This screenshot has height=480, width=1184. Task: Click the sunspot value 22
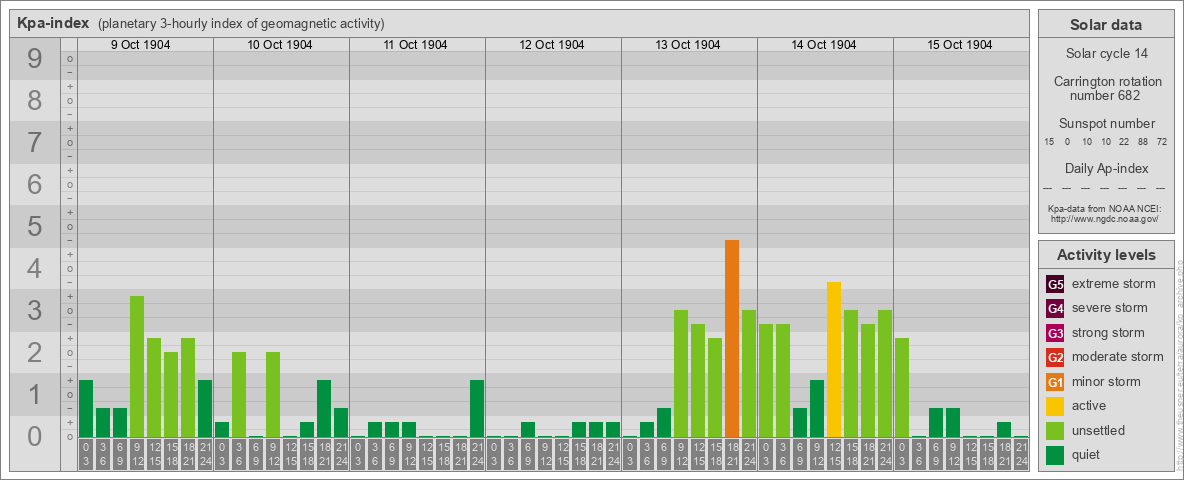(x=1124, y=142)
